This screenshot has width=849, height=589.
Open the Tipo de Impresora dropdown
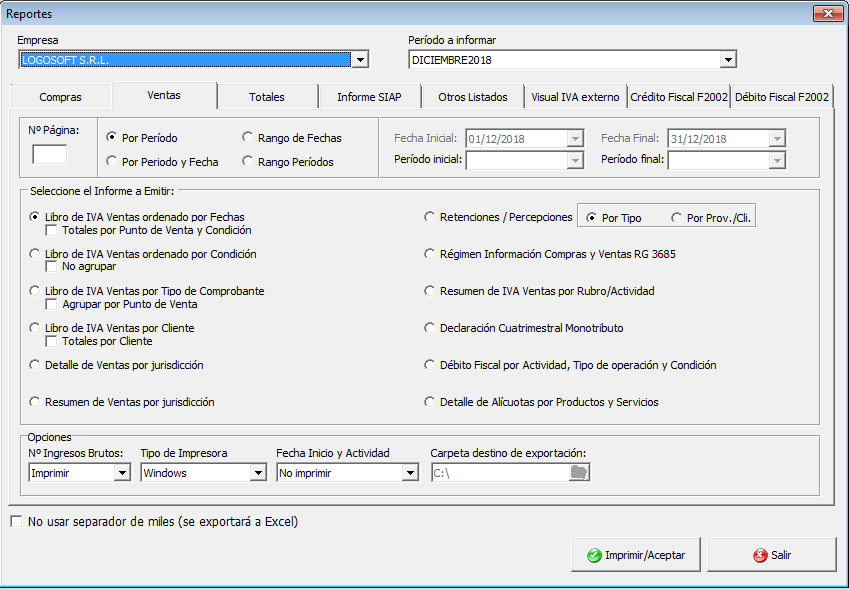point(256,473)
